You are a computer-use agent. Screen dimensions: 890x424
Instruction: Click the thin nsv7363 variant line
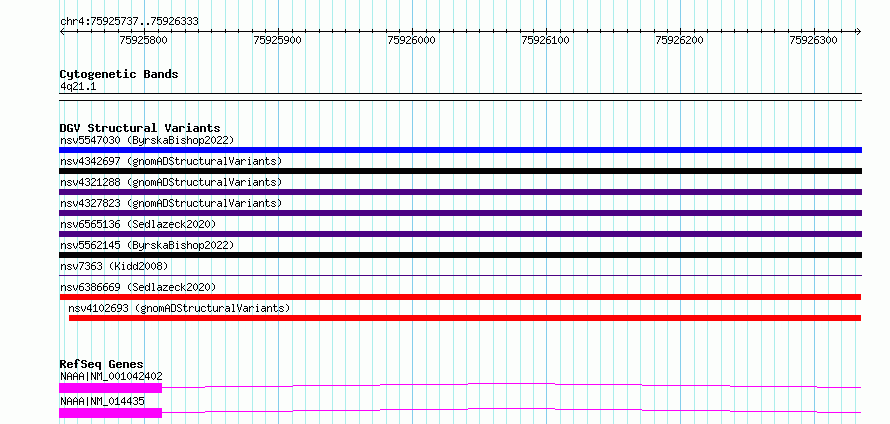coord(460,276)
